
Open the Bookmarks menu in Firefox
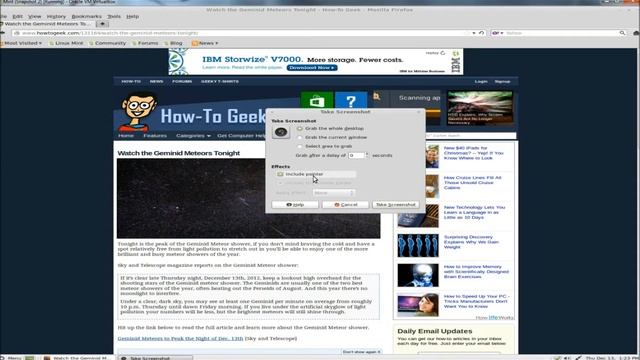coord(87,16)
